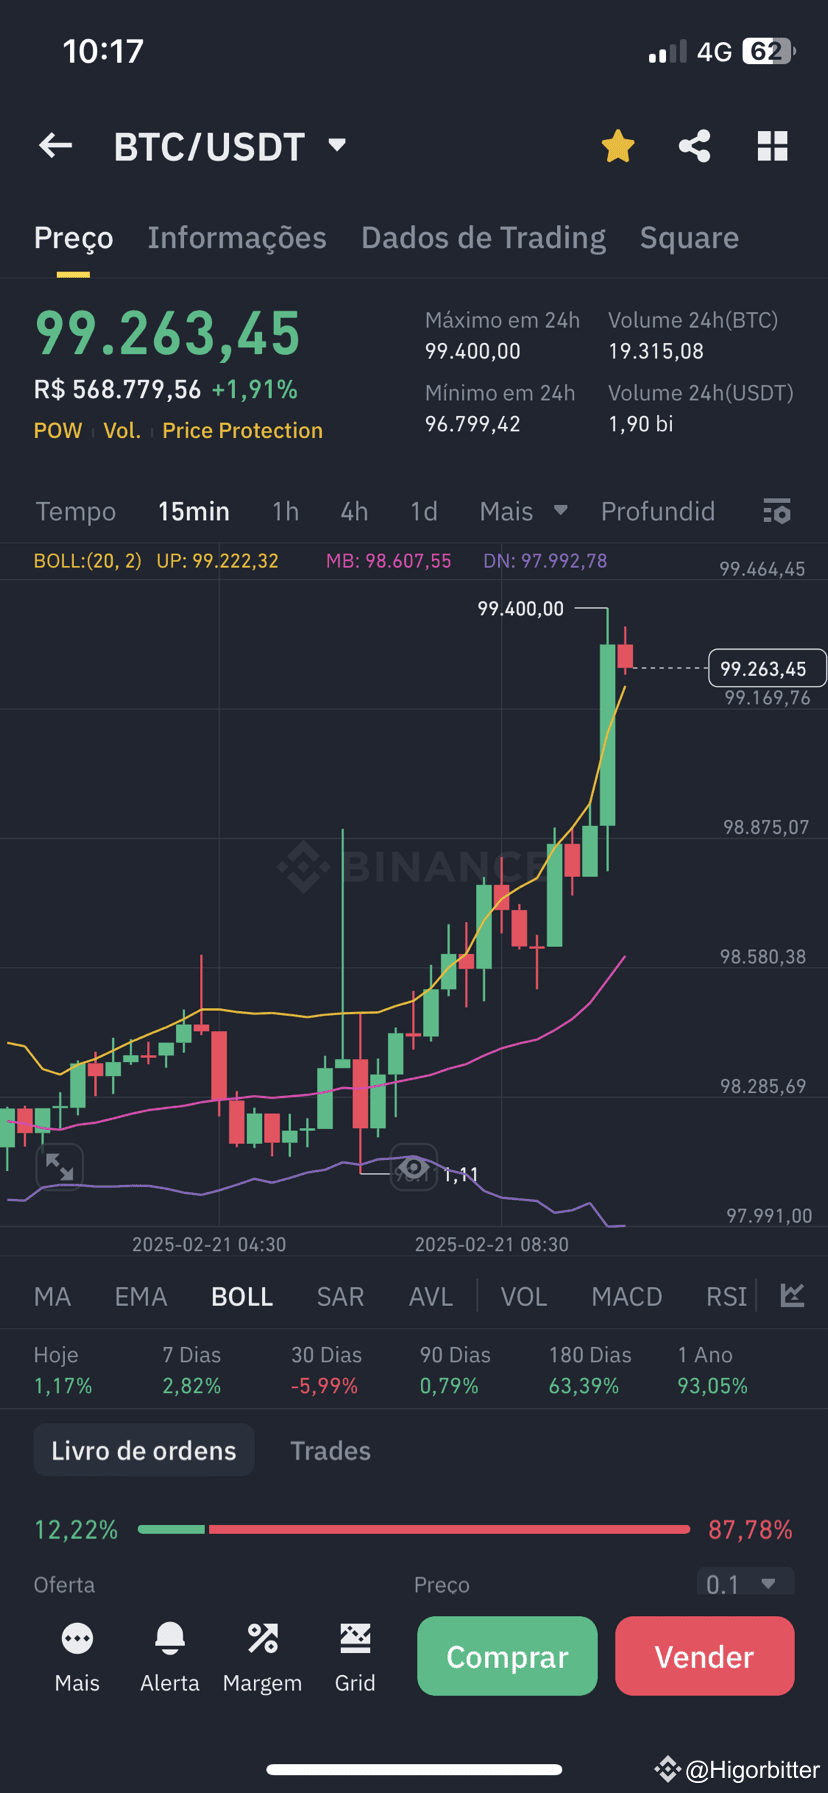The width and height of the screenshot is (828, 1793).
Task: Tap the back arrow icon
Action: pos(55,146)
